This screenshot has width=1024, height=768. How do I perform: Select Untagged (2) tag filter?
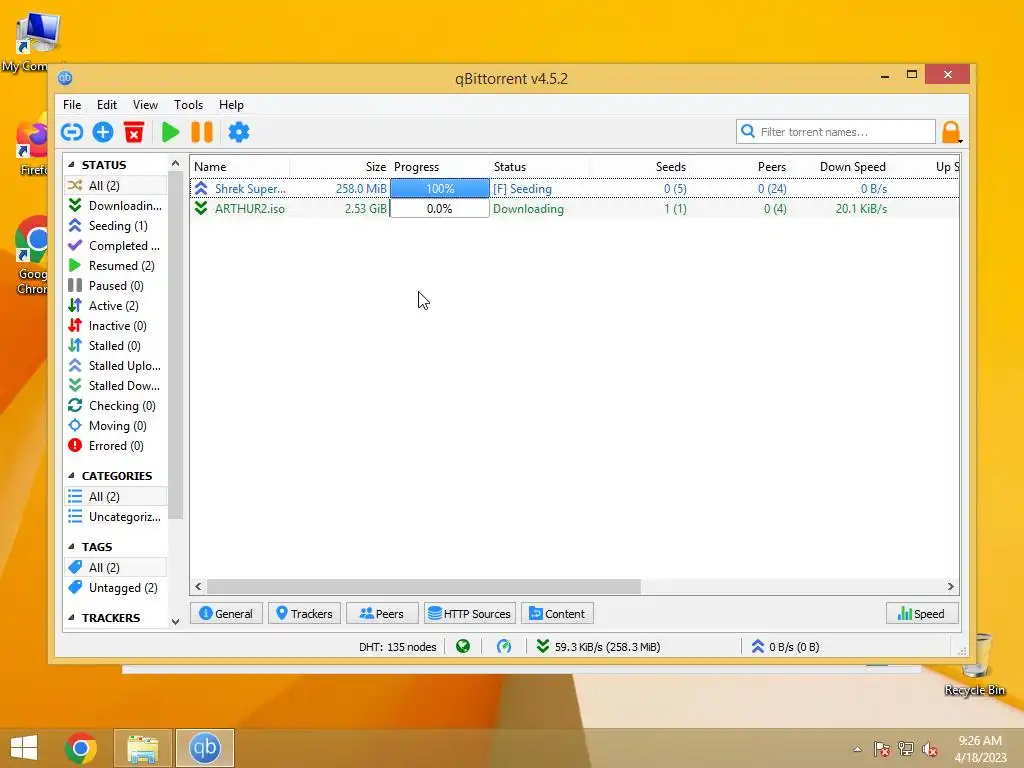[115, 588]
